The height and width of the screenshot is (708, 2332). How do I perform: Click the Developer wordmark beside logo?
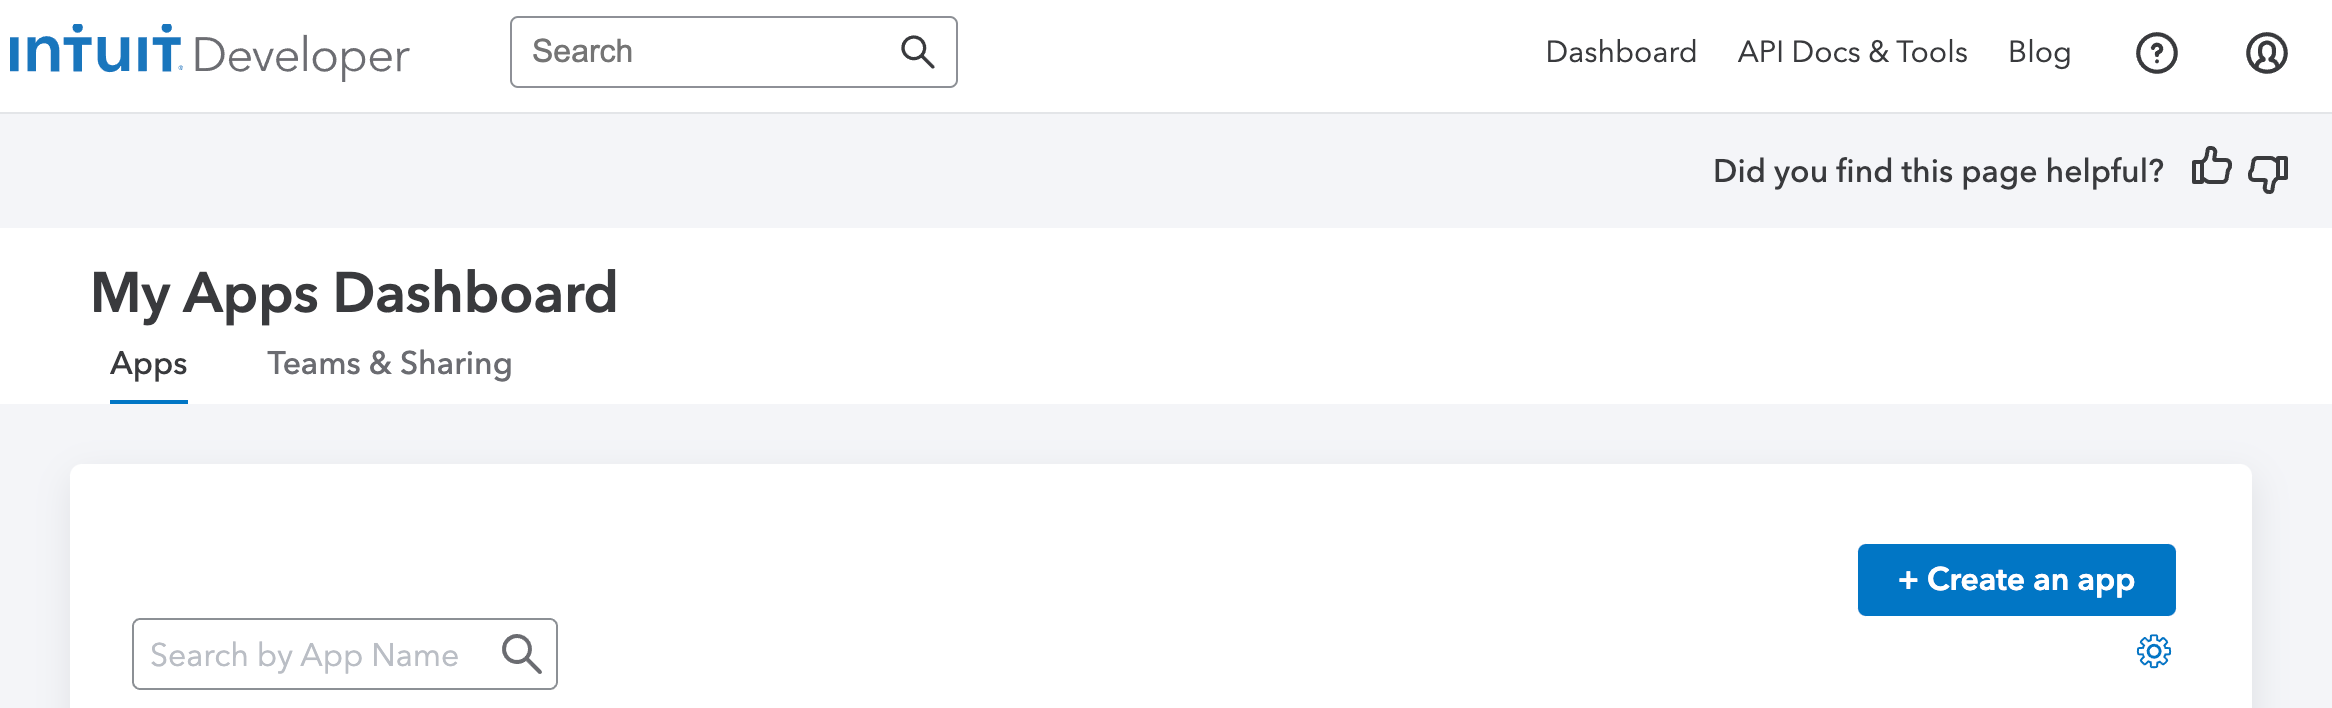pos(301,56)
